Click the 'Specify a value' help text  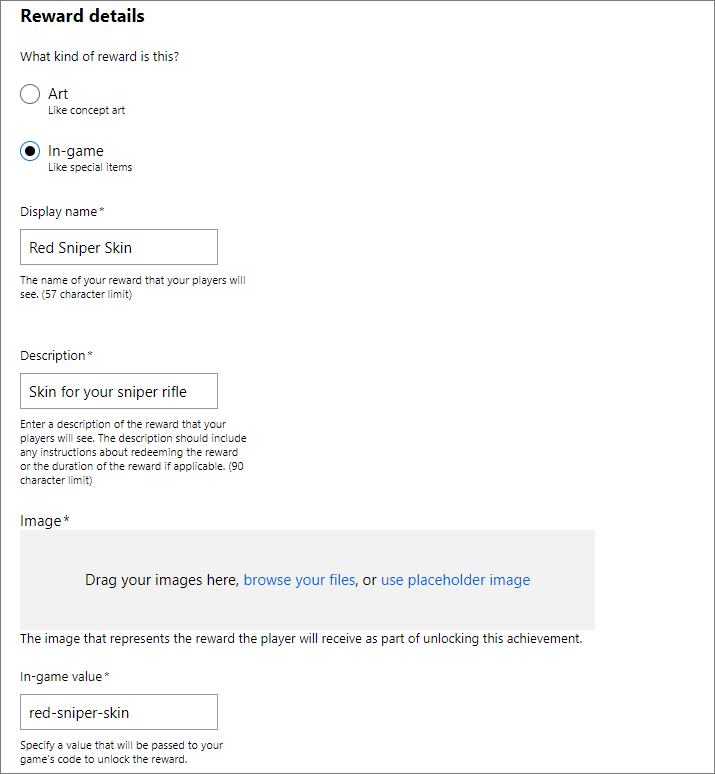coord(121,752)
